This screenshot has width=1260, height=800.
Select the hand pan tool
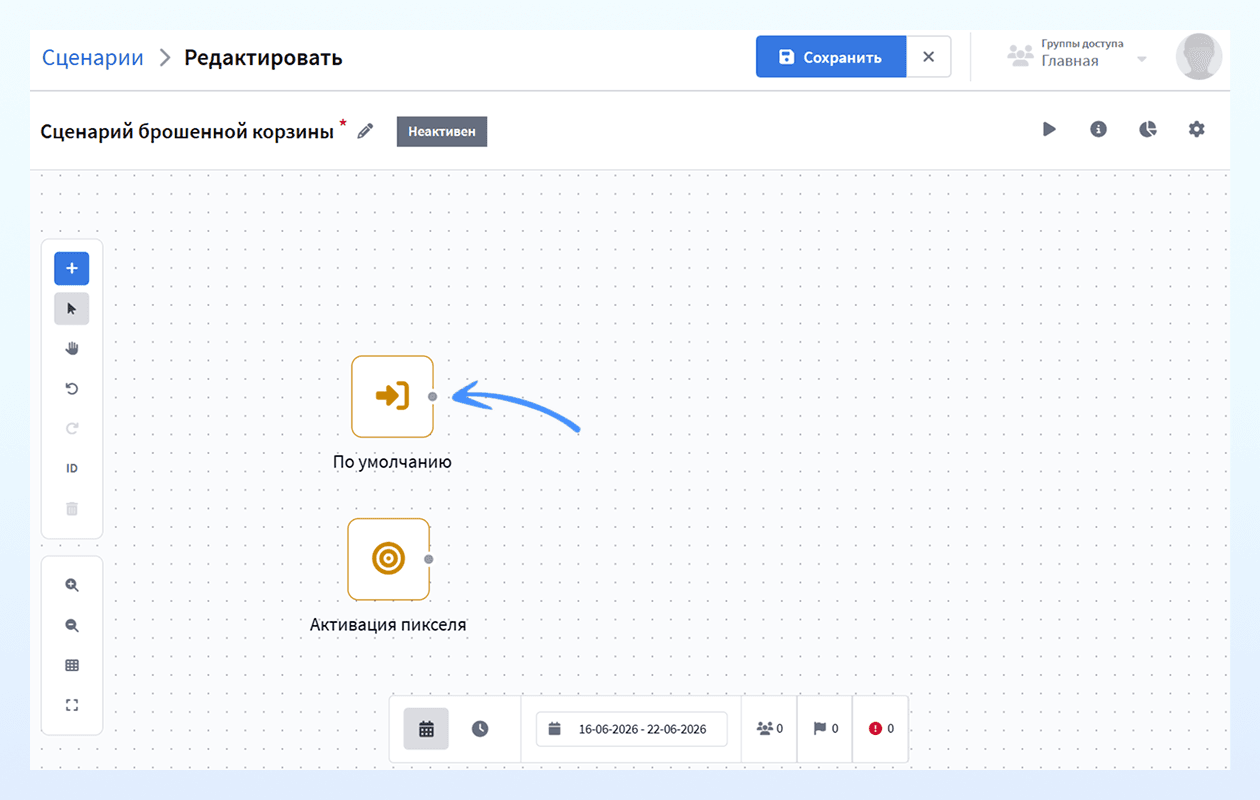pos(71,348)
